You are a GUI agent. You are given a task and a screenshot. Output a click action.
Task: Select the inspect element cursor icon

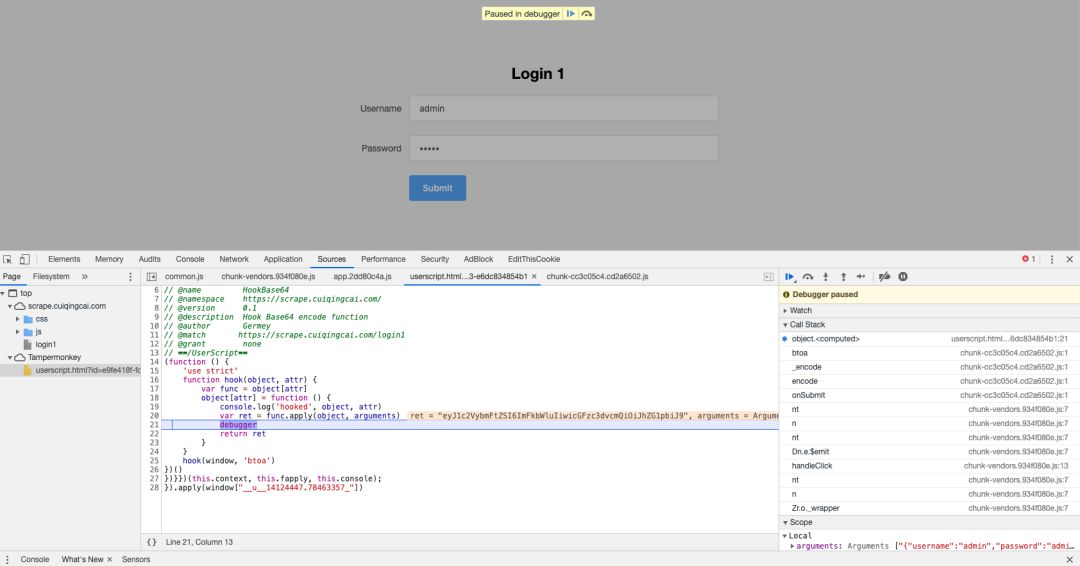click(8, 260)
